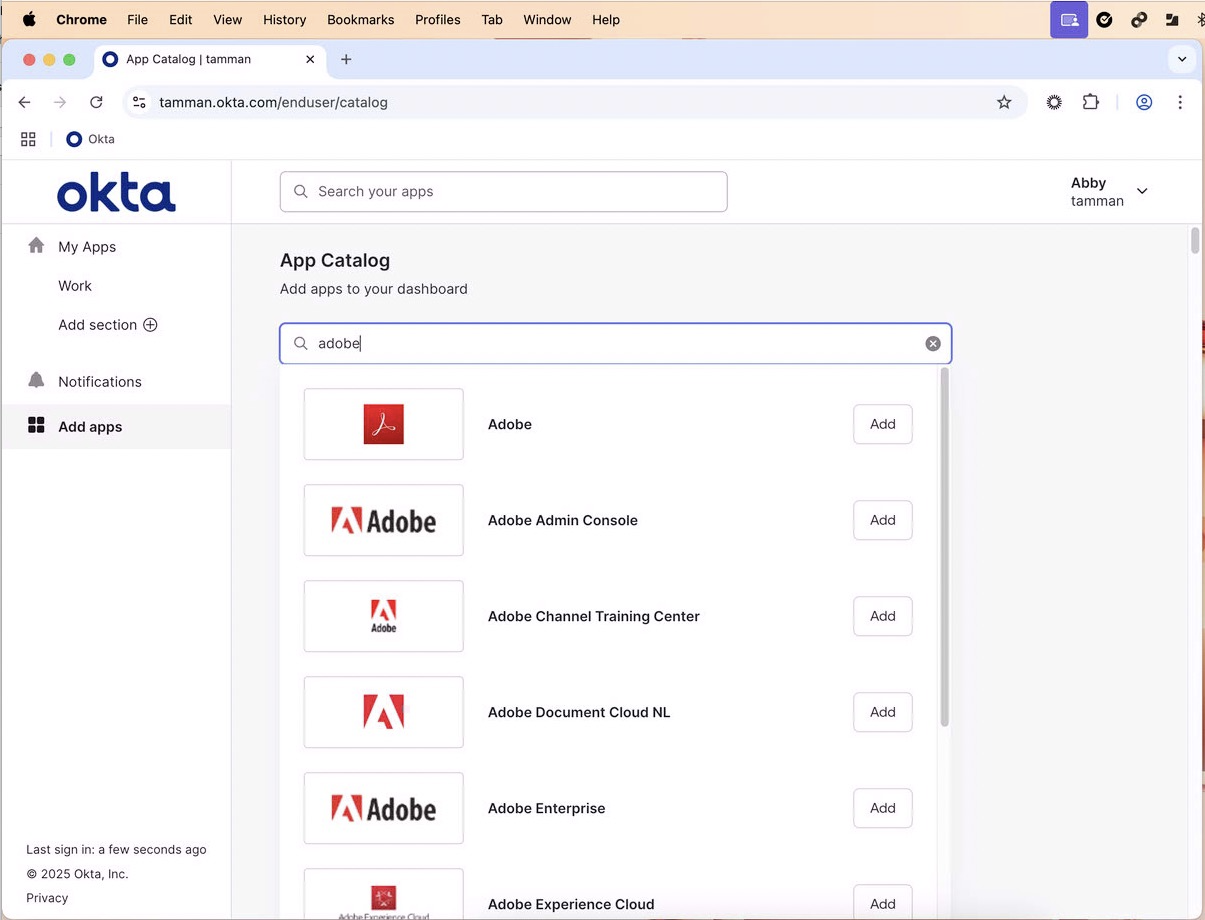Image resolution: width=1205 pixels, height=920 pixels.
Task: Select Add apps in sidebar
Action: 116,426
